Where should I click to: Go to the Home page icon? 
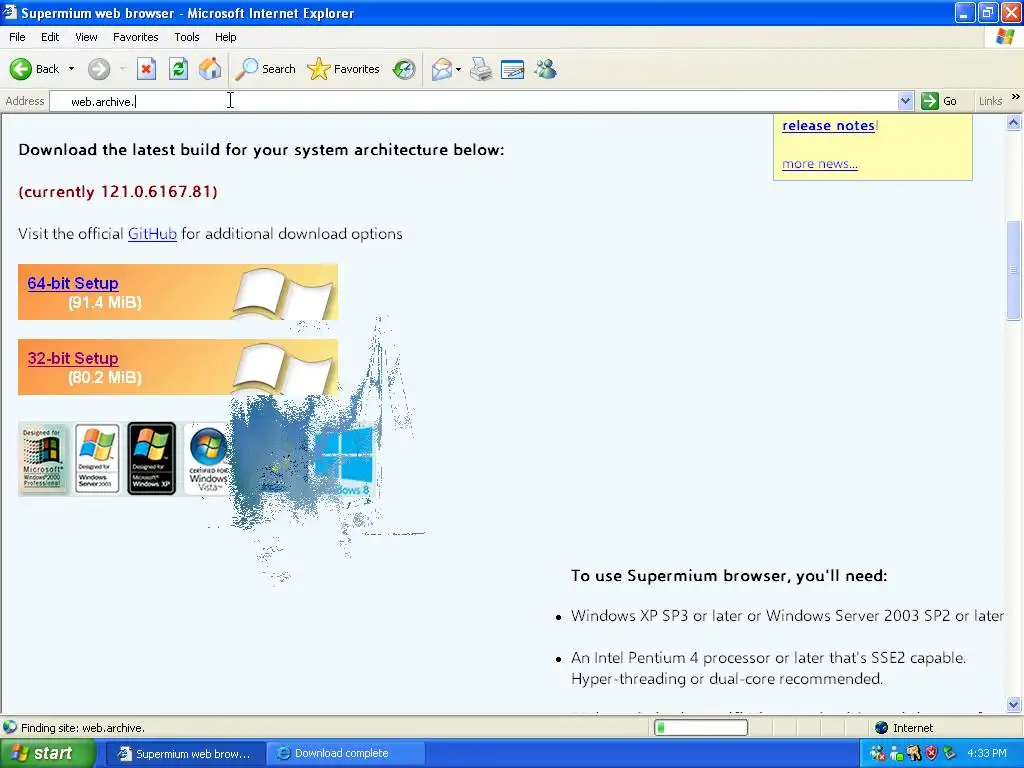pyautogui.click(x=210, y=69)
